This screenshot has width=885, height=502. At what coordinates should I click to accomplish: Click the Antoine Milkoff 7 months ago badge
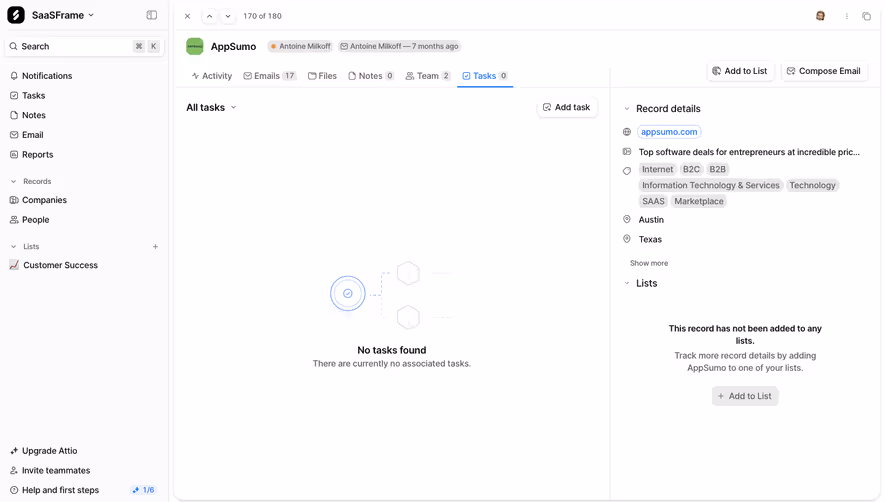[x=399, y=46]
